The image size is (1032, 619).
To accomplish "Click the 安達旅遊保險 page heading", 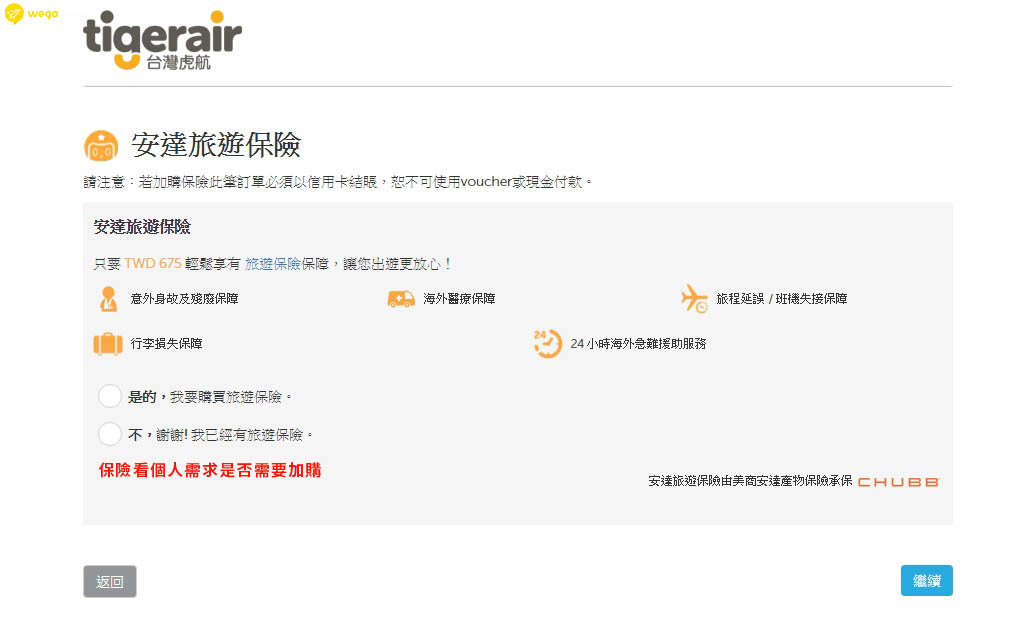I will [216, 145].
